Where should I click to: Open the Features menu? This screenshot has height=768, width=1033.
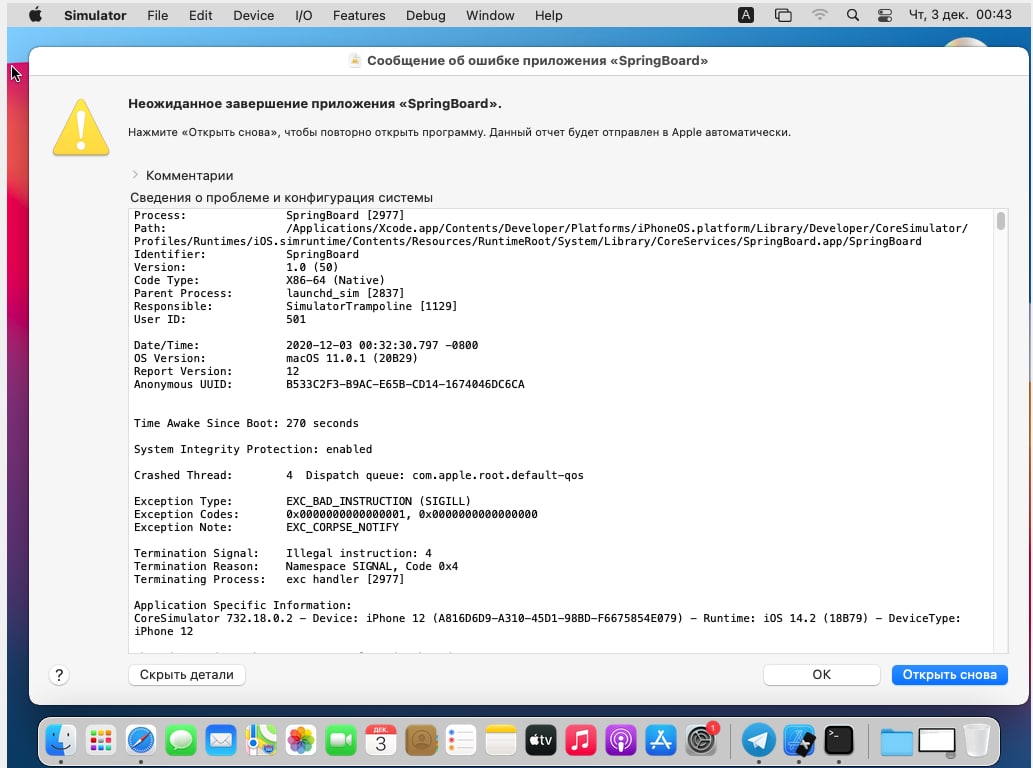click(x=359, y=15)
